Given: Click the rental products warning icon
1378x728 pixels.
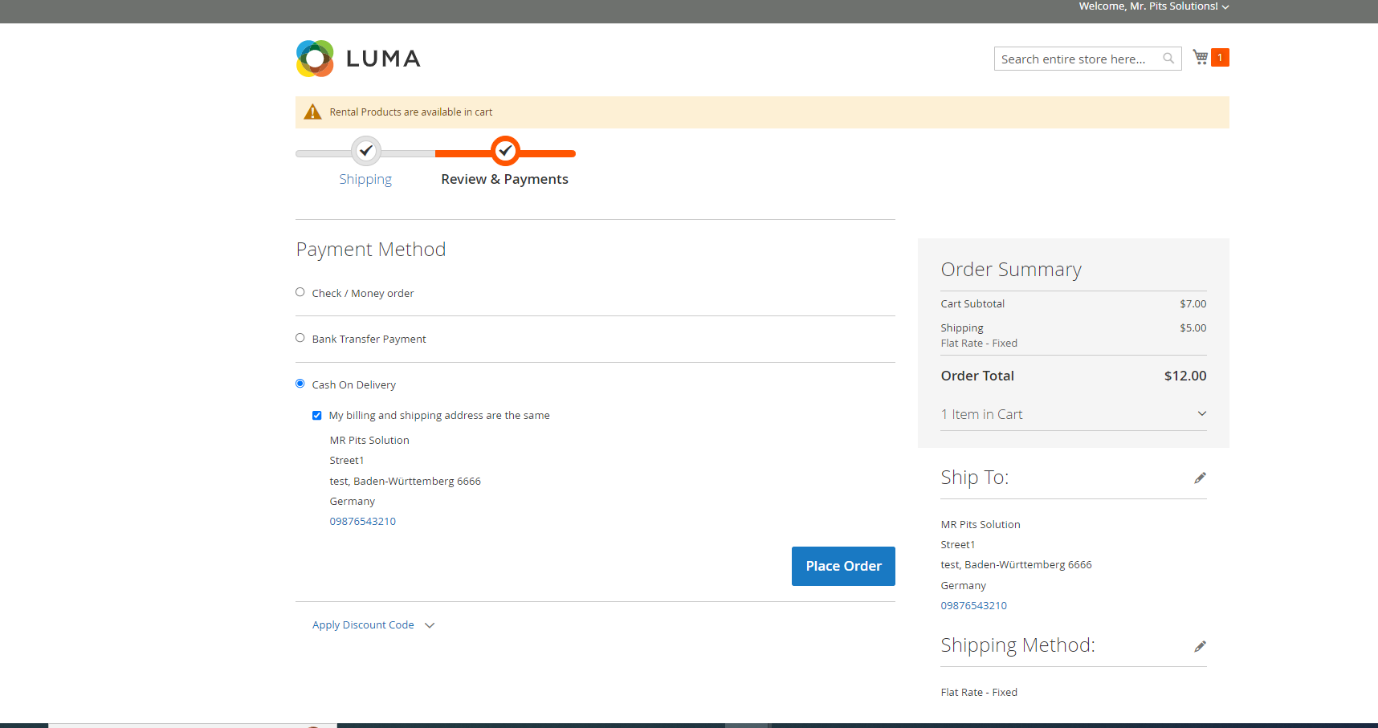Looking at the screenshot, I should pos(313,112).
